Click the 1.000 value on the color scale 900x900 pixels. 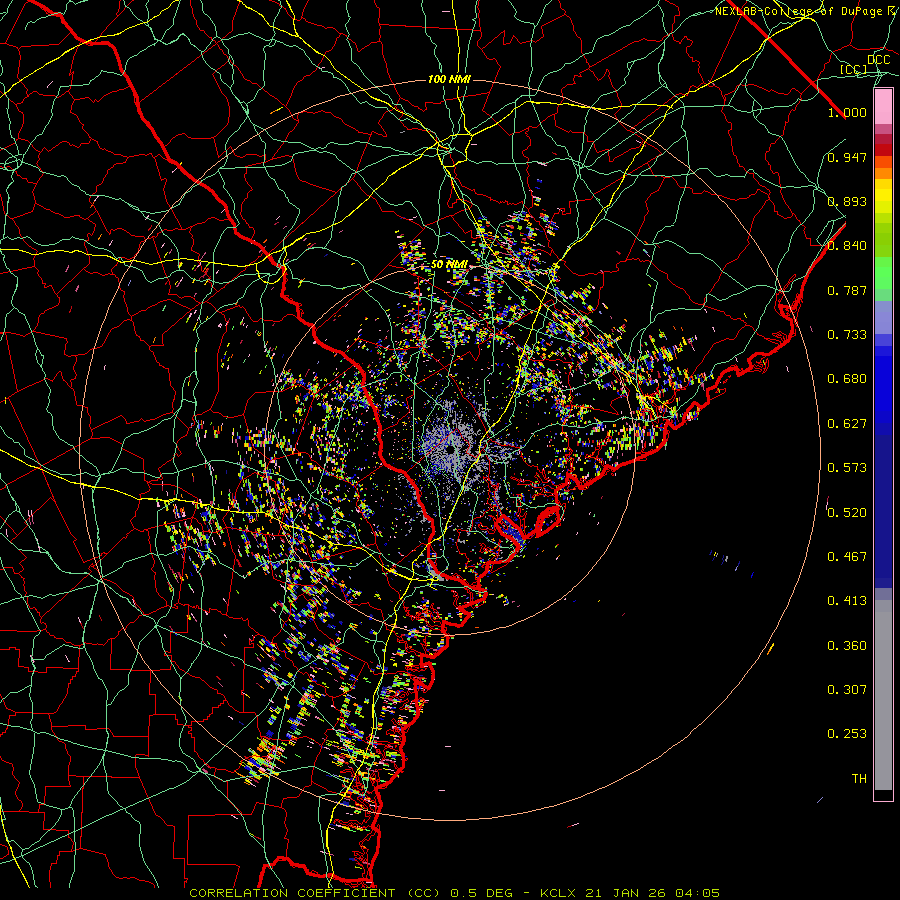[x=847, y=112]
